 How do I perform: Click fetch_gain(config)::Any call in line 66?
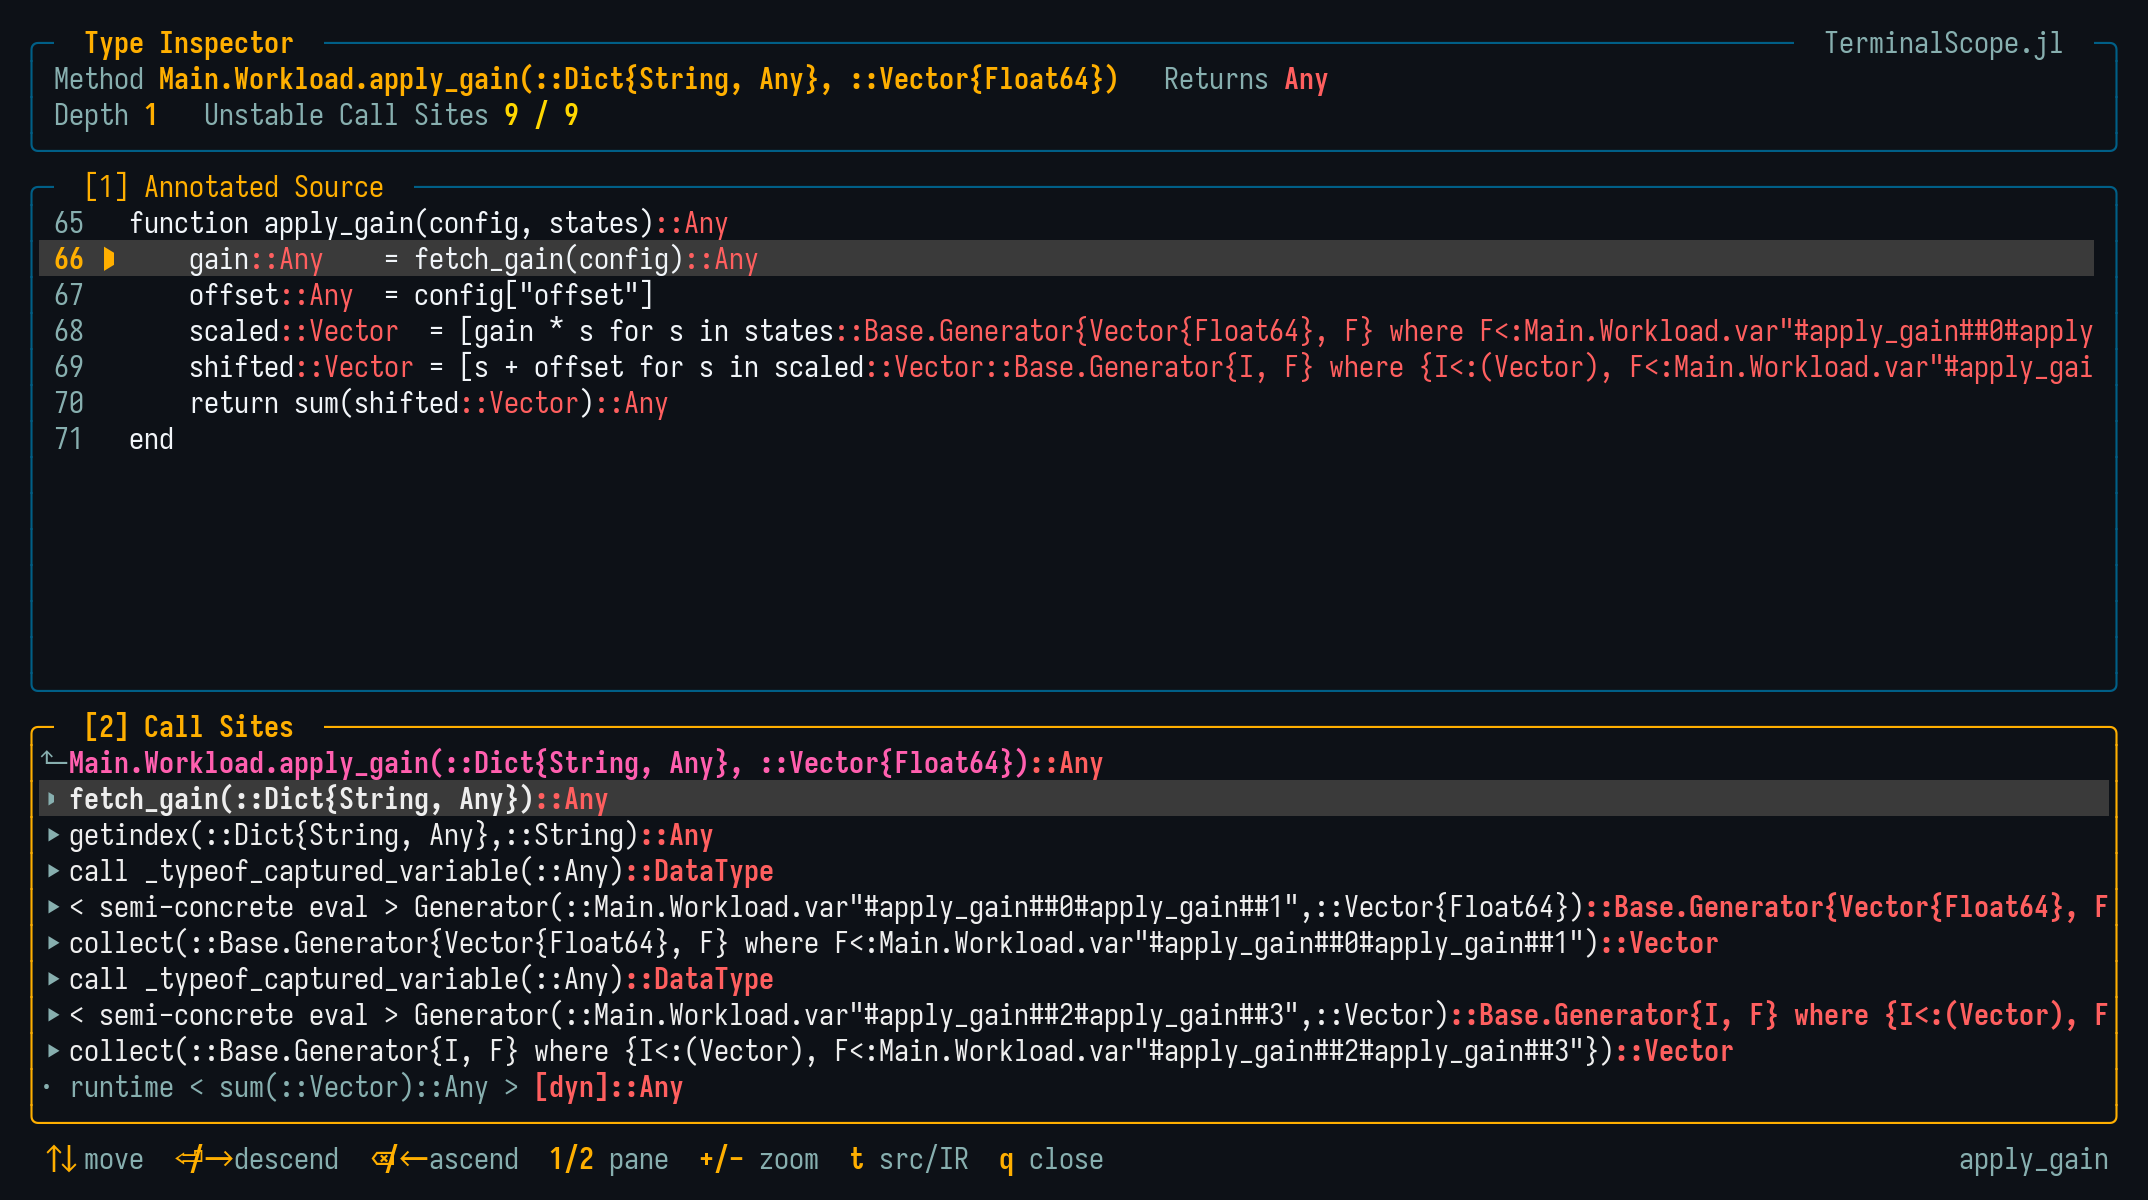tap(586, 259)
